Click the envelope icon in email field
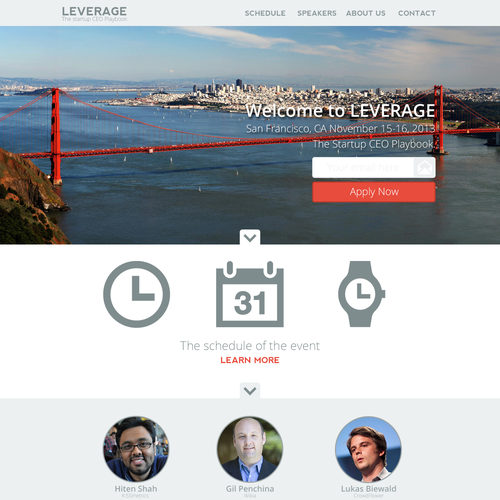 tap(424, 167)
